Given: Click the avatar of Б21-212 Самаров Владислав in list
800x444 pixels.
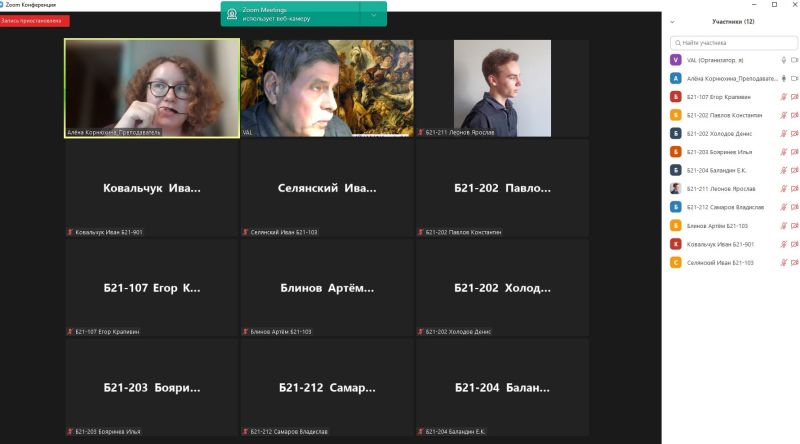Looking at the screenshot, I should 676,207.
